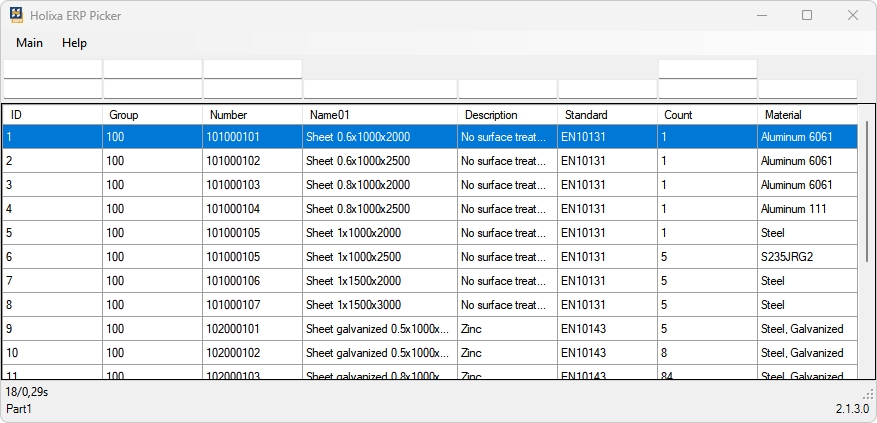Open the Main menu
The width and height of the screenshot is (877, 423).
pos(29,43)
